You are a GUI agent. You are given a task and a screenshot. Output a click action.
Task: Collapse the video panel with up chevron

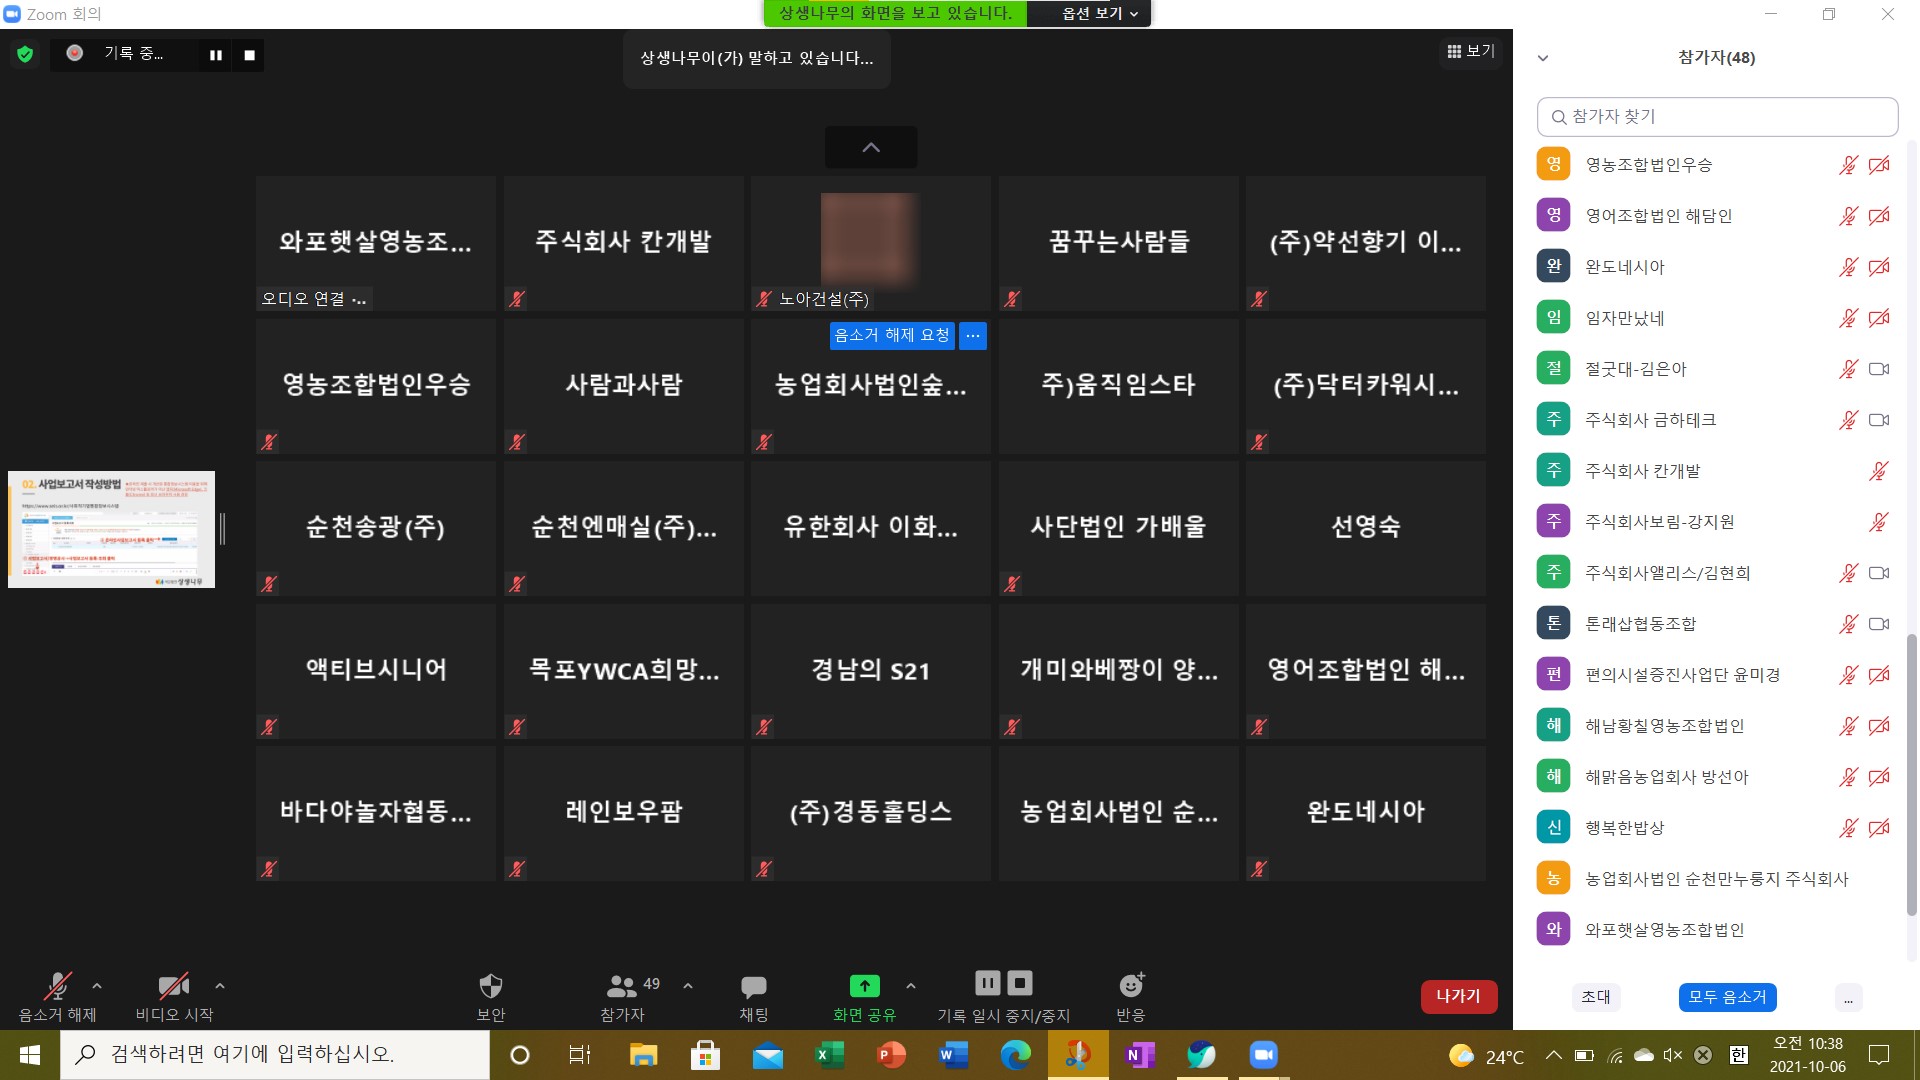tap(871, 147)
